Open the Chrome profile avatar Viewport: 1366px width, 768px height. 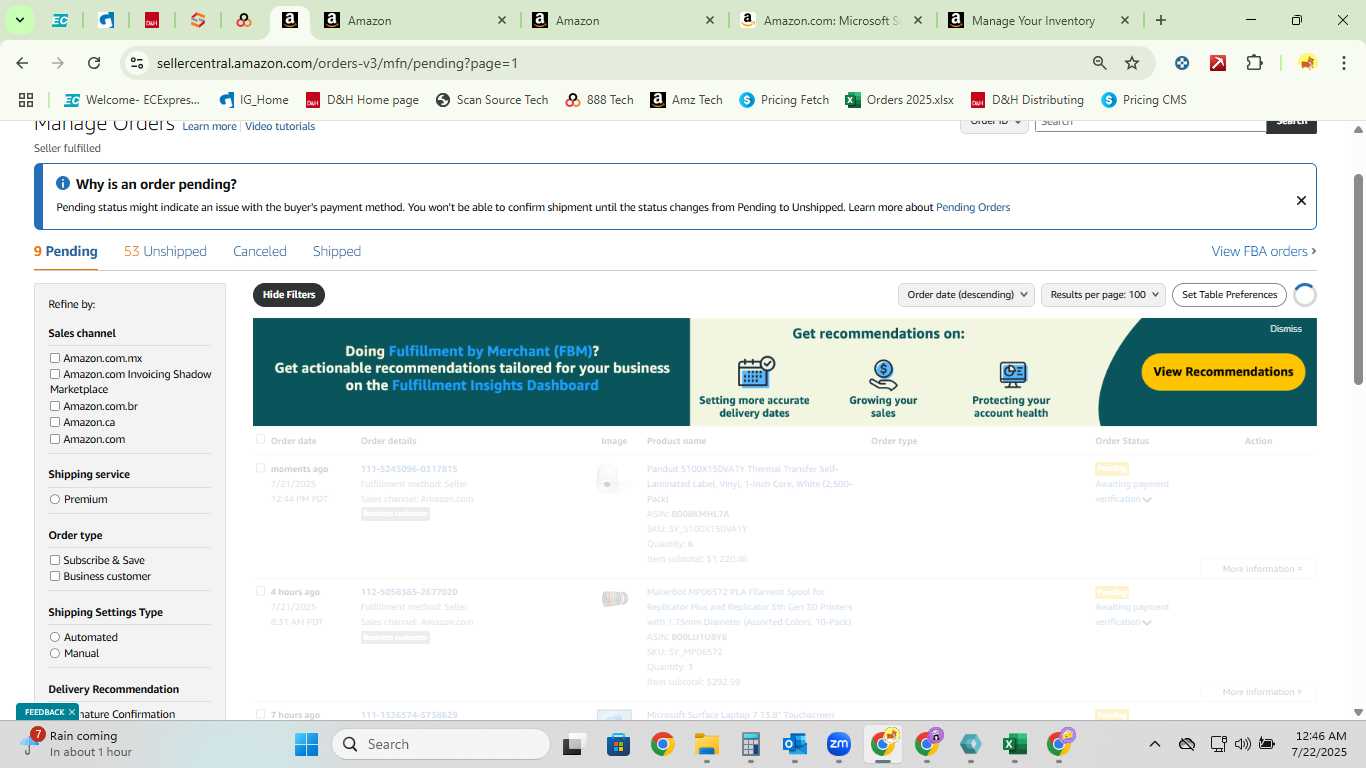[1307, 63]
